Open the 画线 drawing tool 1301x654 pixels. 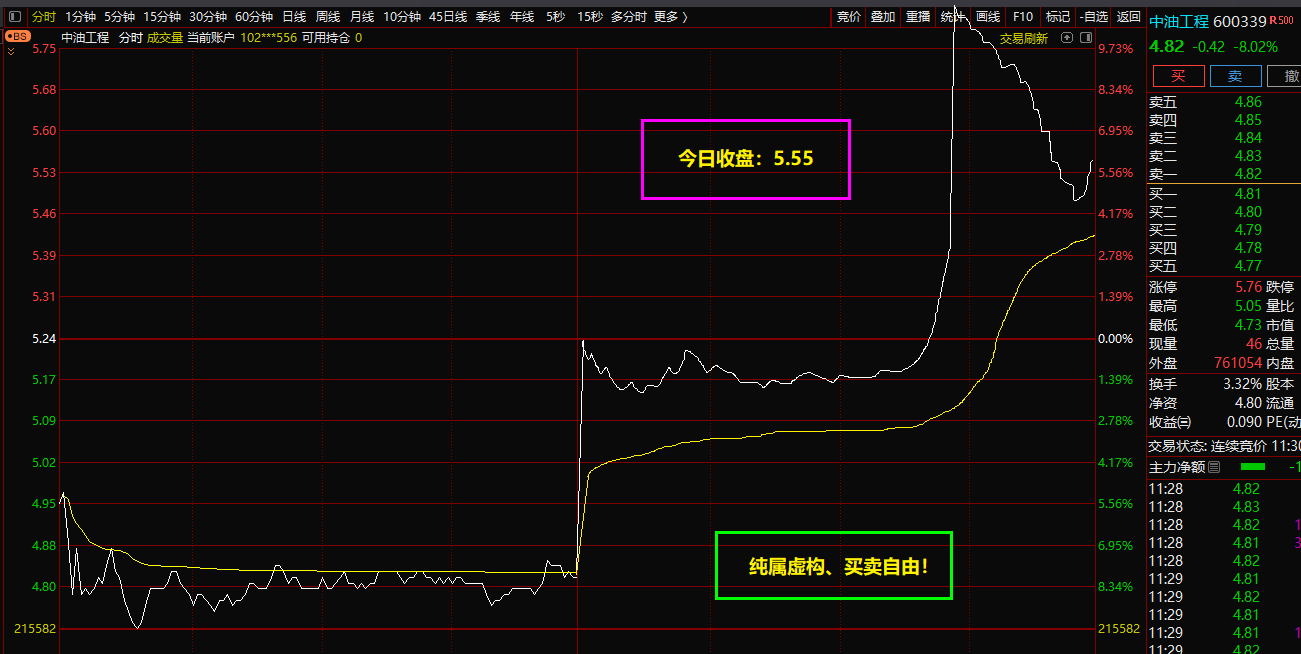(x=988, y=17)
